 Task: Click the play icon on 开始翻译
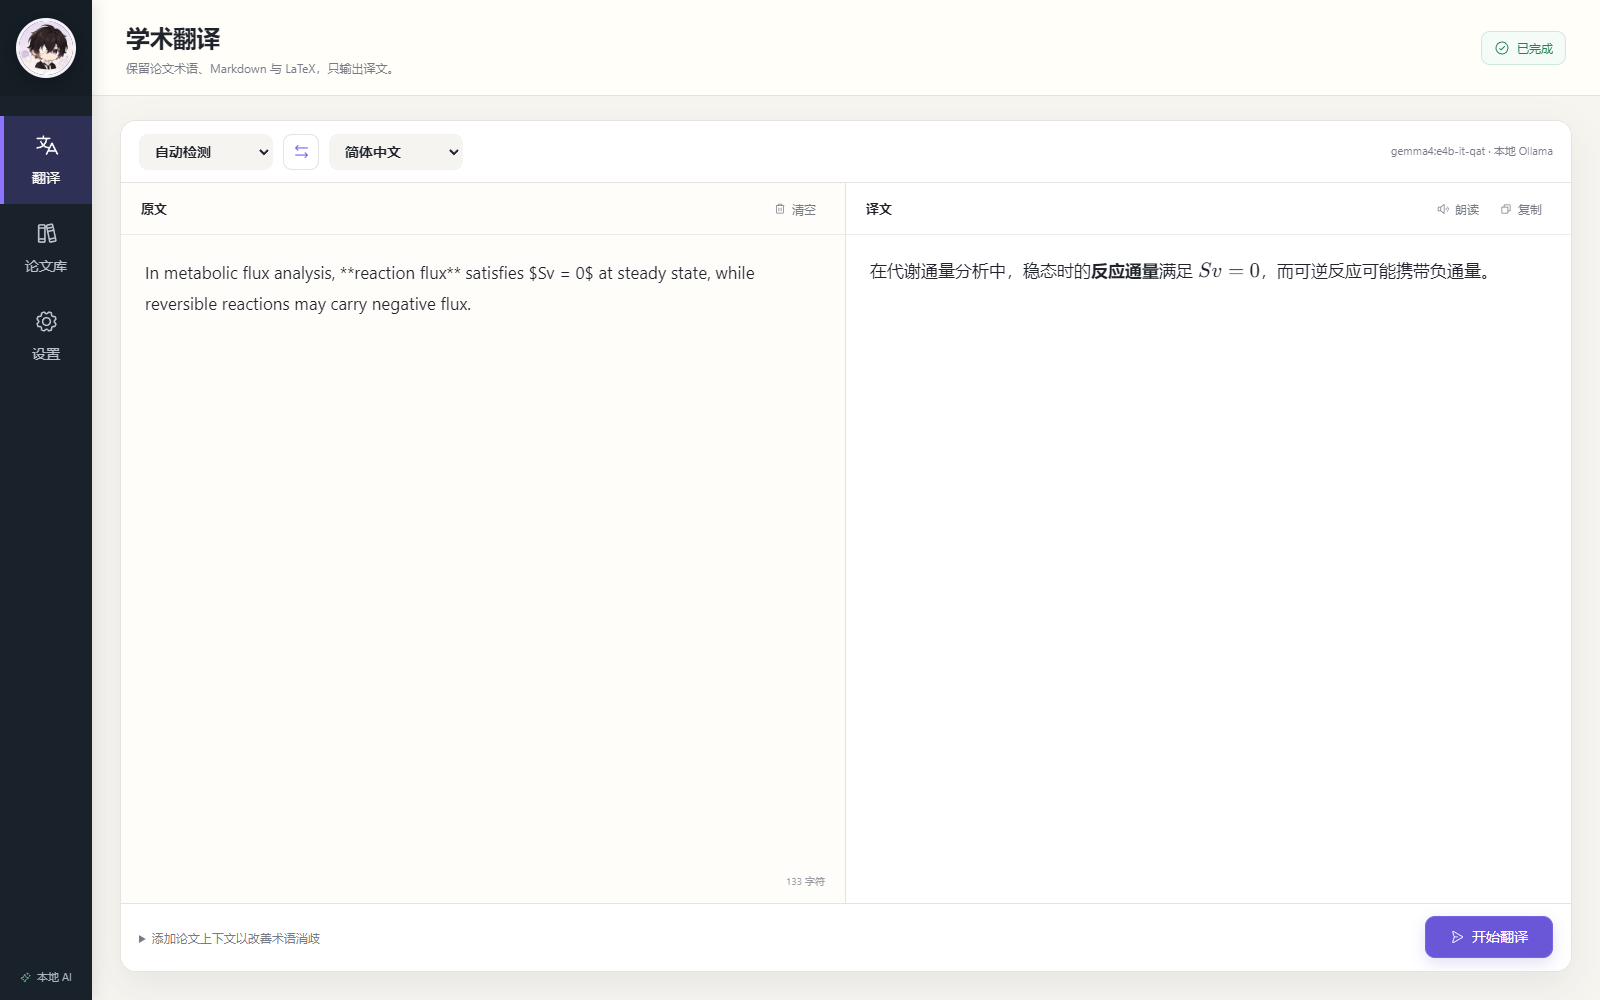click(x=1457, y=937)
